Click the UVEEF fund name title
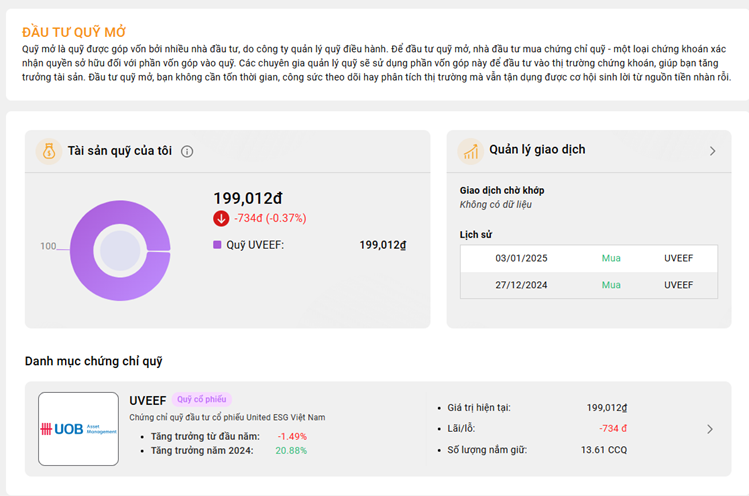The width and height of the screenshot is (749, 496). (148, 400)
